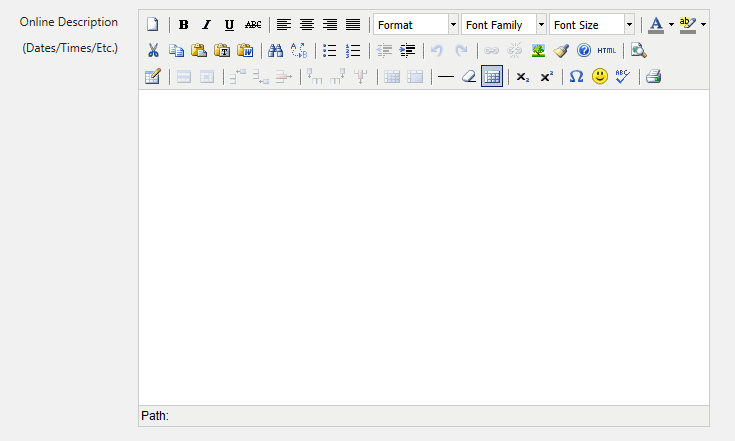Insert table column after icon
This screenshot has width=735, height=441.
(338, 76)
